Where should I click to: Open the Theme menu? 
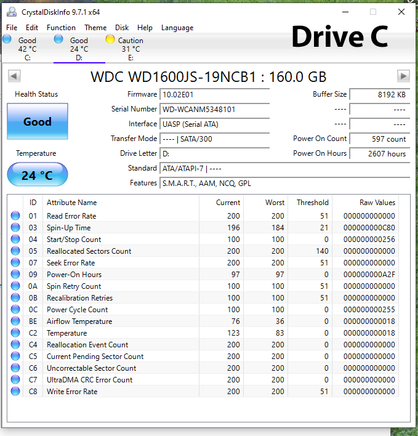pyautogui.click(x=95, y=28)
